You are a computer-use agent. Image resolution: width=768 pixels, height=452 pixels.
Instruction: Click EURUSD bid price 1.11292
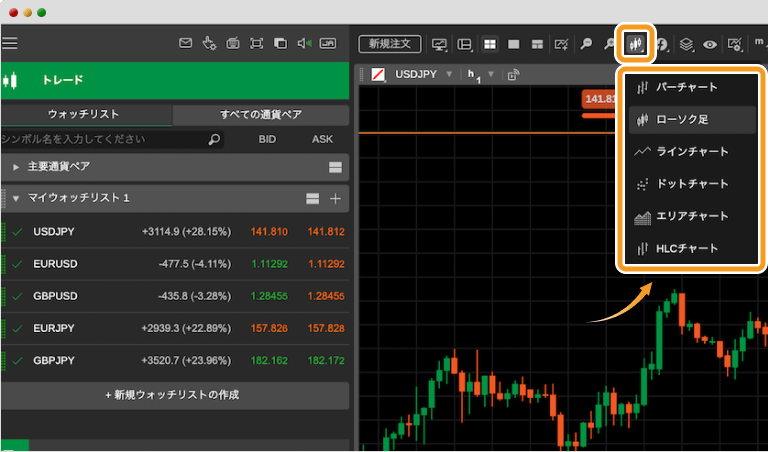(269, 264)
